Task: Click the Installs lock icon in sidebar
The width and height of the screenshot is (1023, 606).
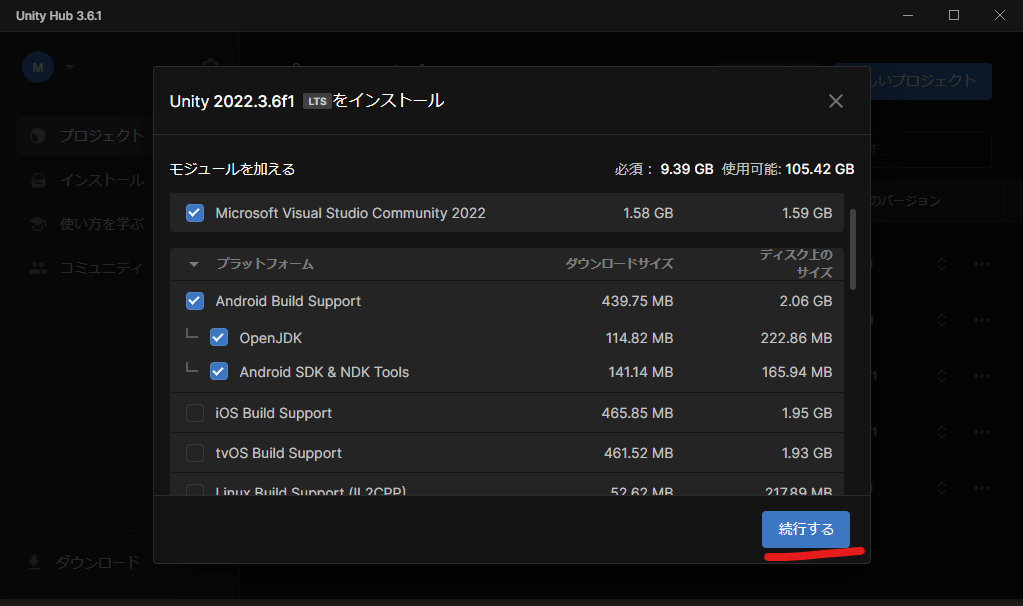Action: pyautogui.click(x=38, y=181)
